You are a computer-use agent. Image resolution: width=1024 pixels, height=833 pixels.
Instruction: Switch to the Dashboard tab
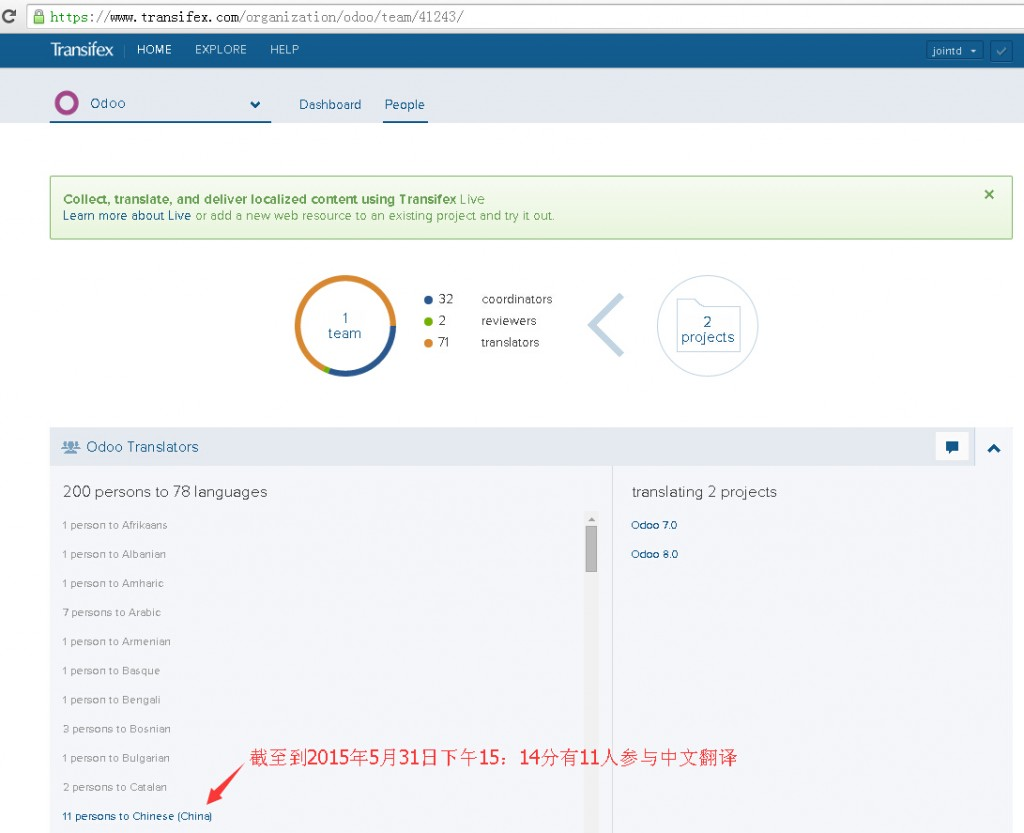point(330,104)
